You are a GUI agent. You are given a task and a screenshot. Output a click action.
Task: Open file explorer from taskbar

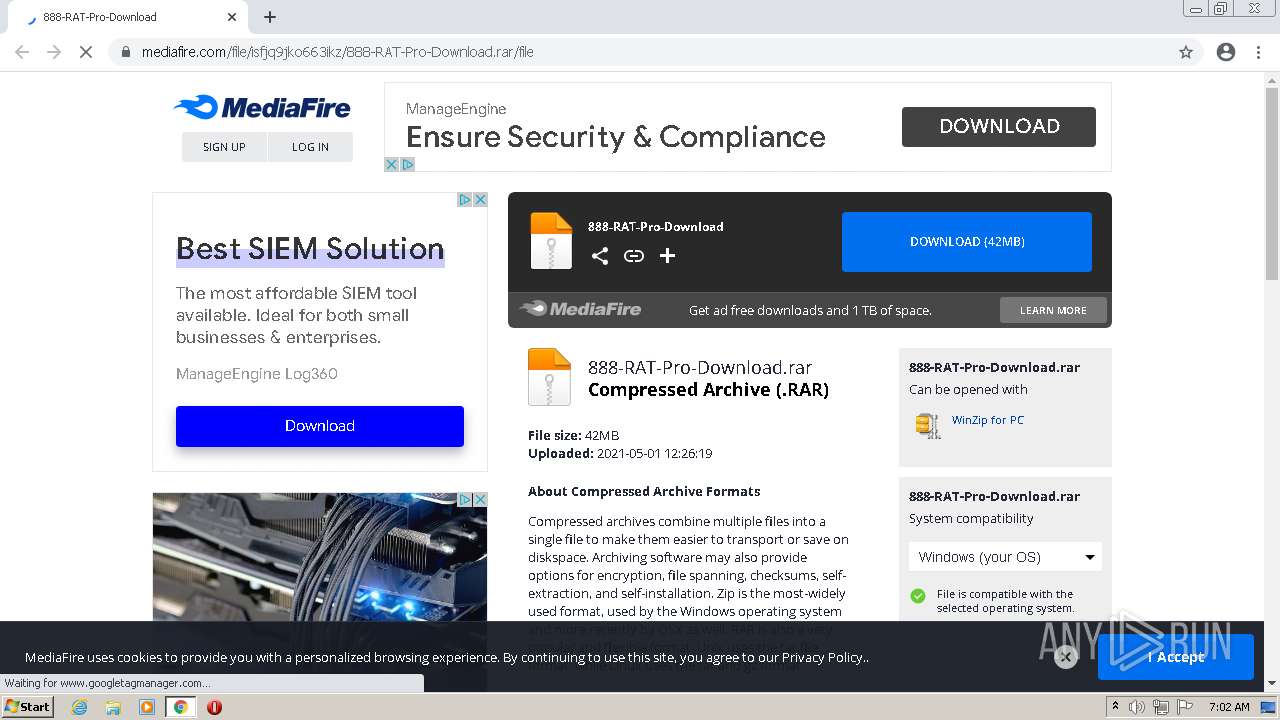[x=113, y=707]
